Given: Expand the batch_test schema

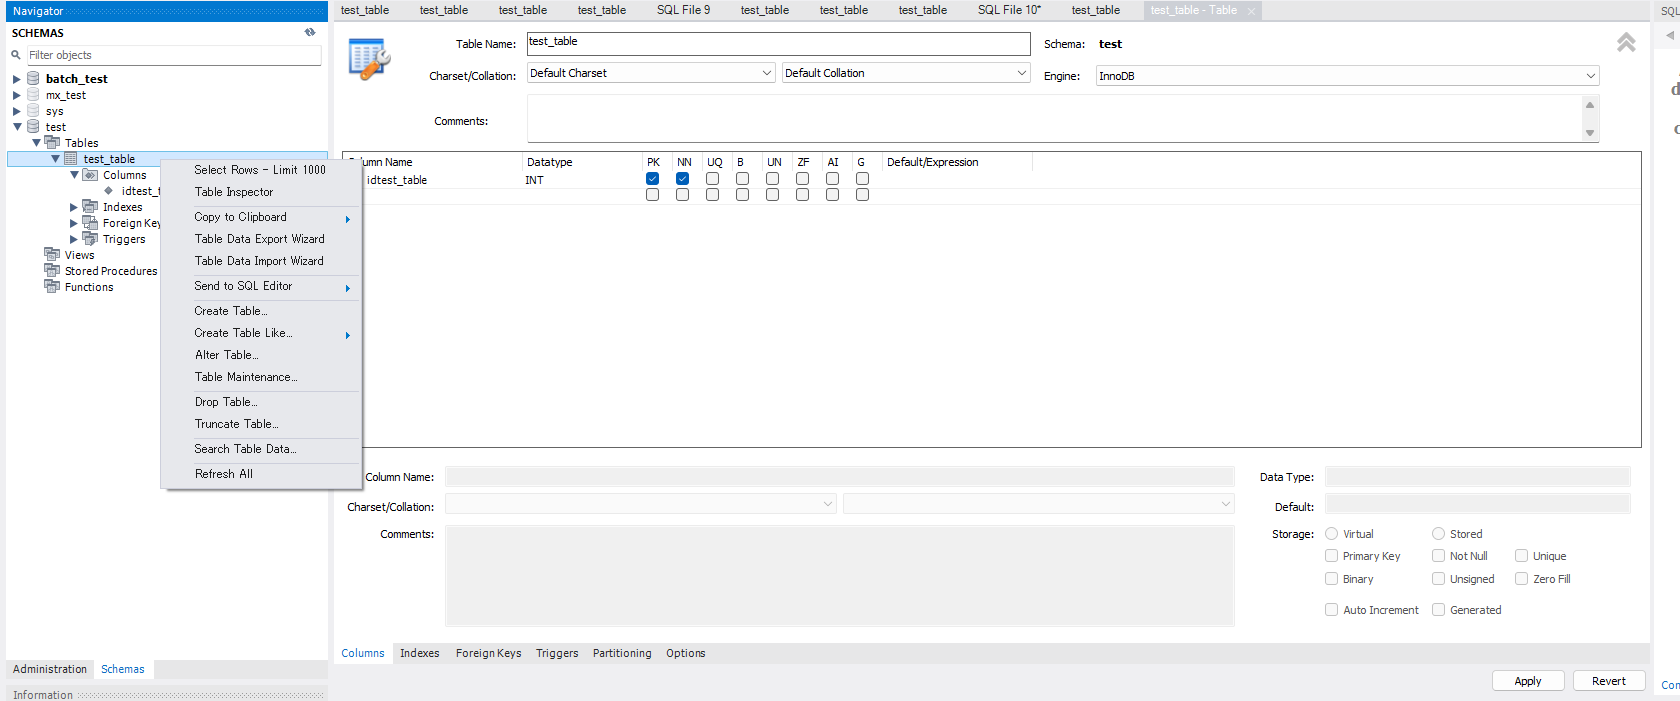Looking at the screenshot, I should [x=17, y=79].
